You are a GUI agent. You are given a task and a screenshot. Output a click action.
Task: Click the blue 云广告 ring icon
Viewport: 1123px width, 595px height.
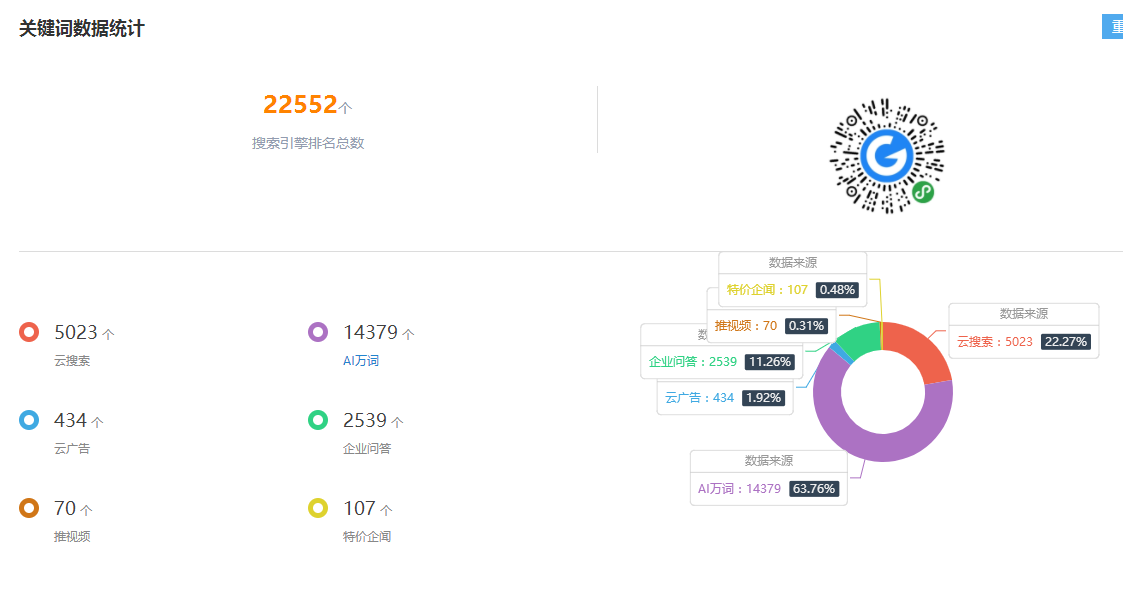(29, 420)
